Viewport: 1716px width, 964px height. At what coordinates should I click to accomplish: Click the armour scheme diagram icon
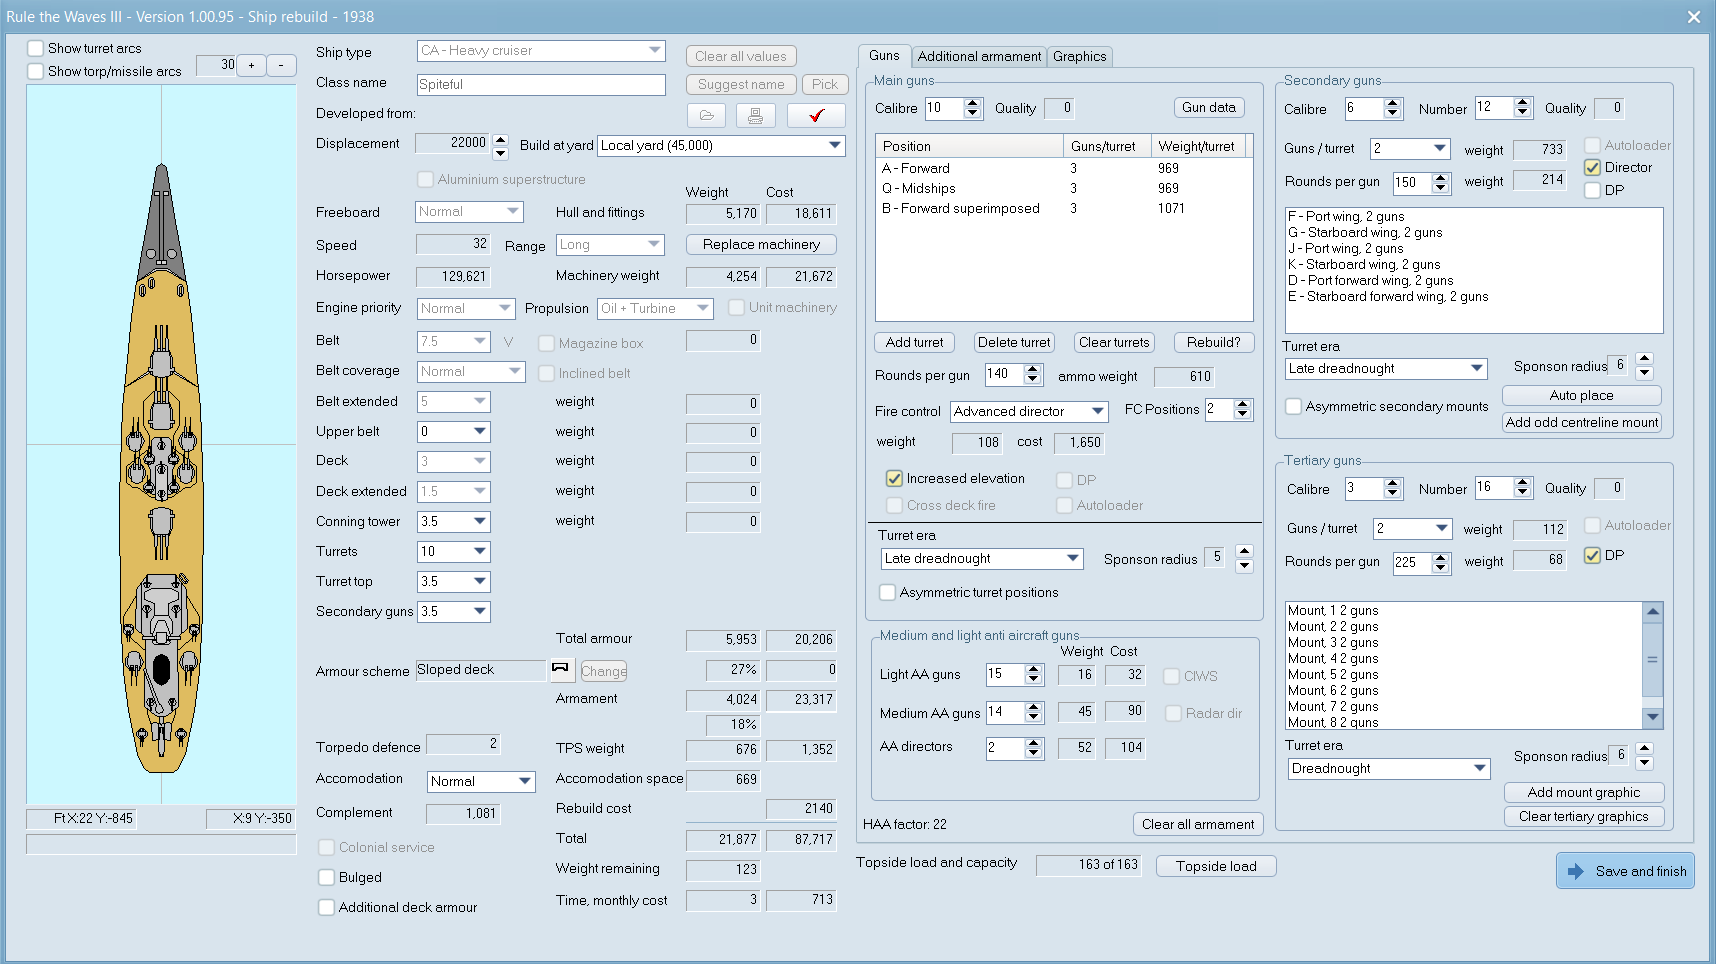tap(561, 669)
